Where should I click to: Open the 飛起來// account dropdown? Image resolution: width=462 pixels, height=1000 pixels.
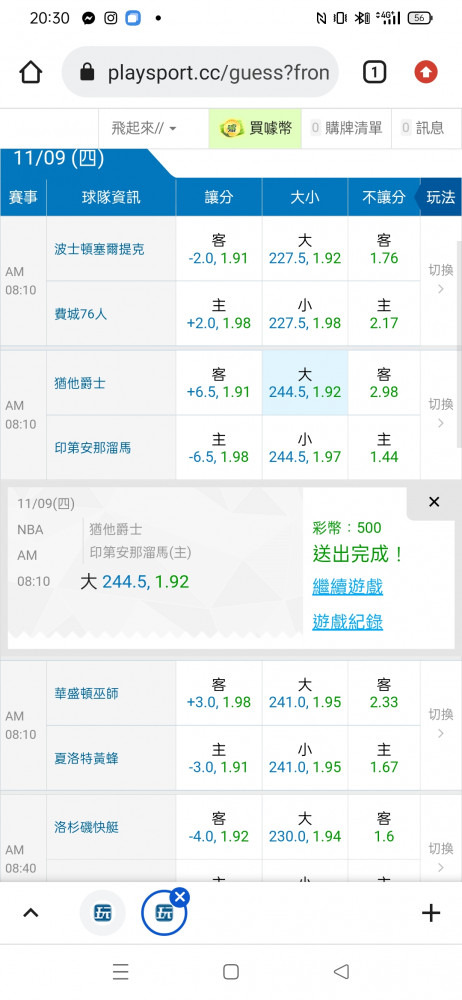tap(144, 128)
